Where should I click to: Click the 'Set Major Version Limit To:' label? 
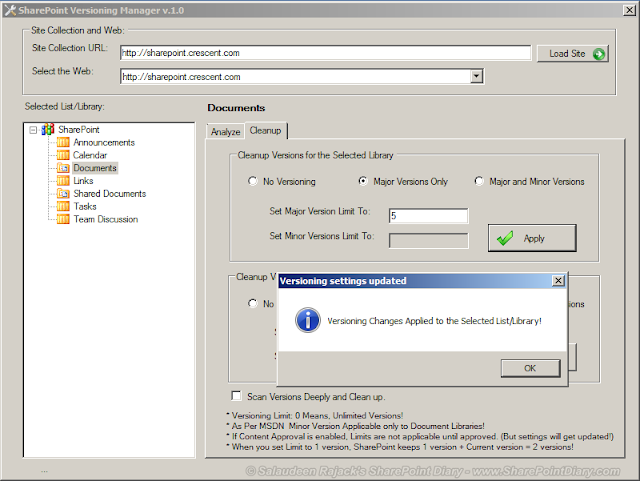pos(320,211)
